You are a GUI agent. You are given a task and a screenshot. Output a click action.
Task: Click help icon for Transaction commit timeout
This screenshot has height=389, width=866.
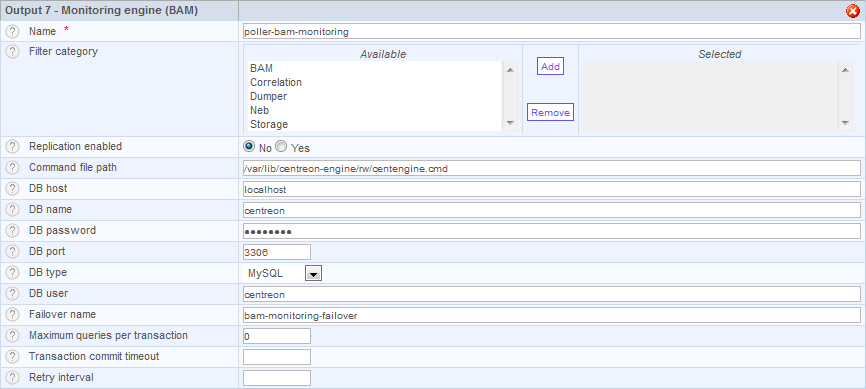coord(12,357)
